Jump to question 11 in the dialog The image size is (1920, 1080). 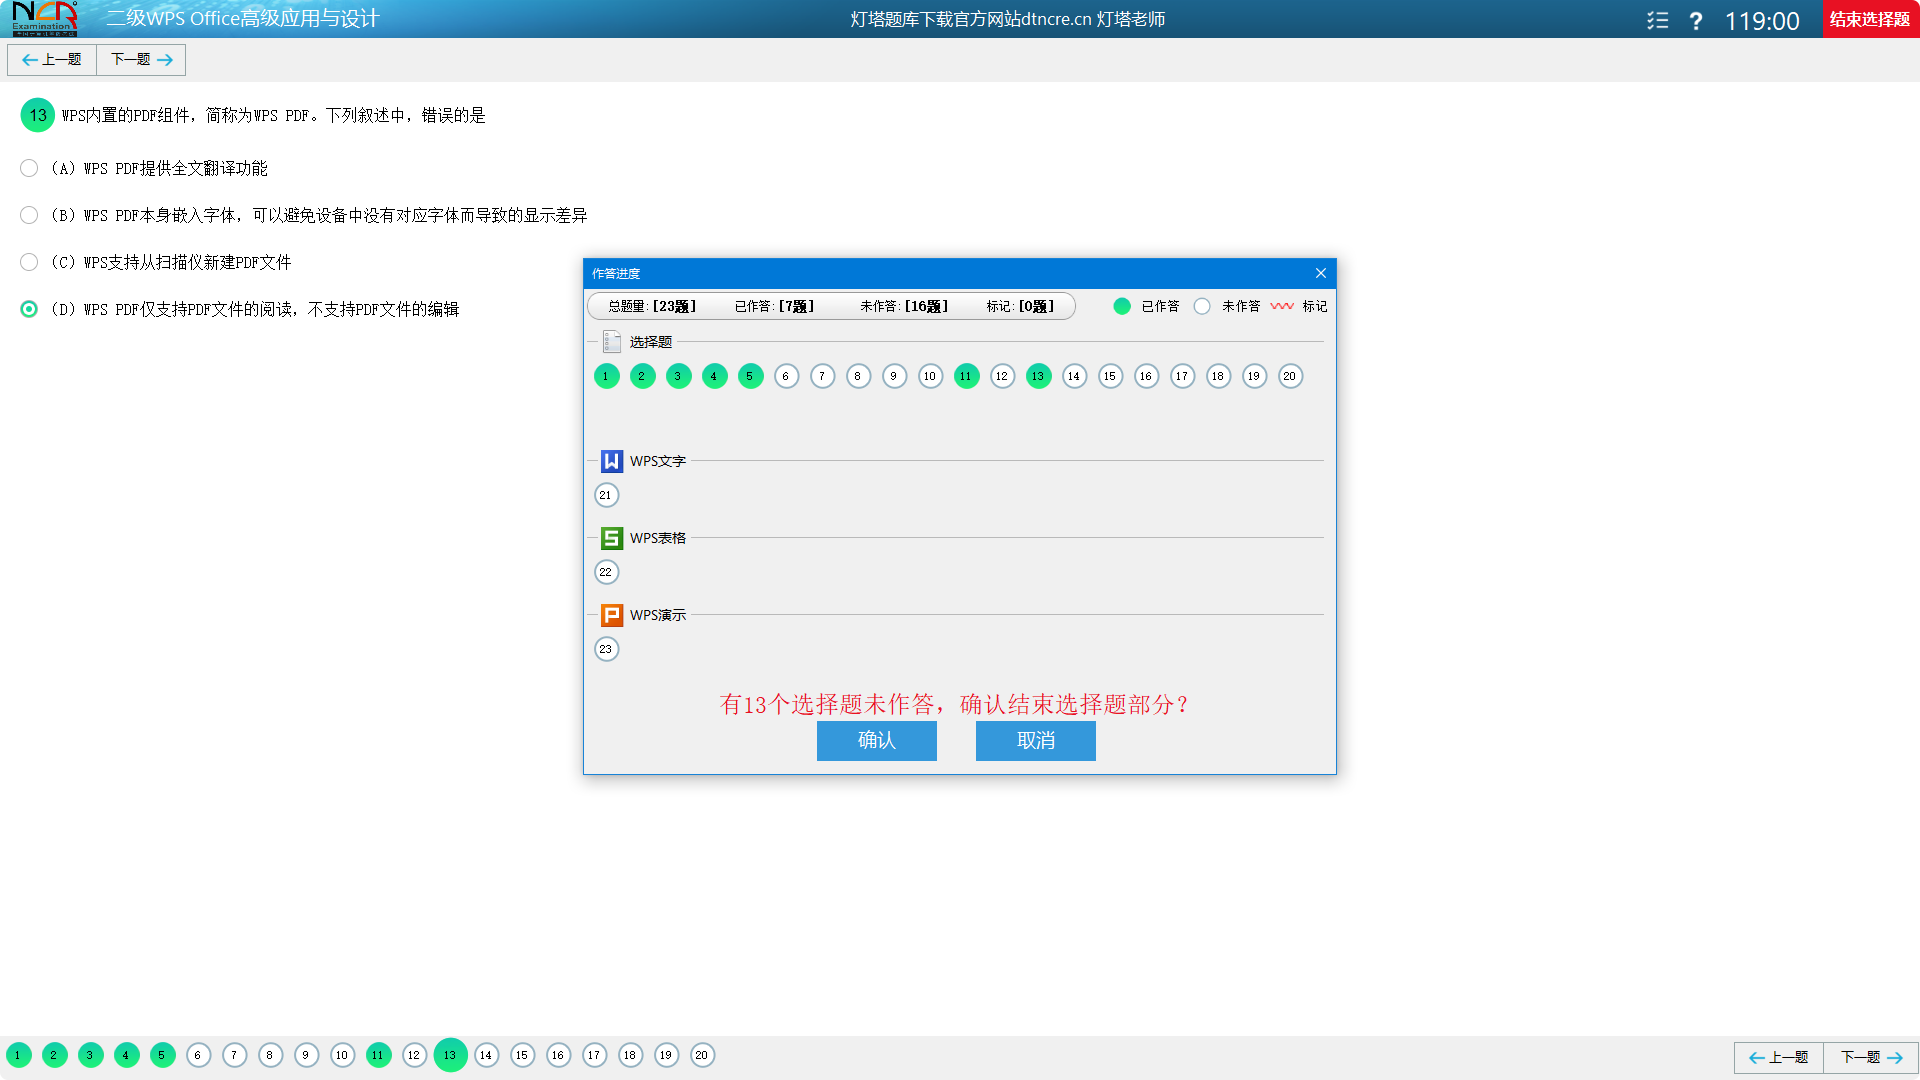tap(966, 376)
